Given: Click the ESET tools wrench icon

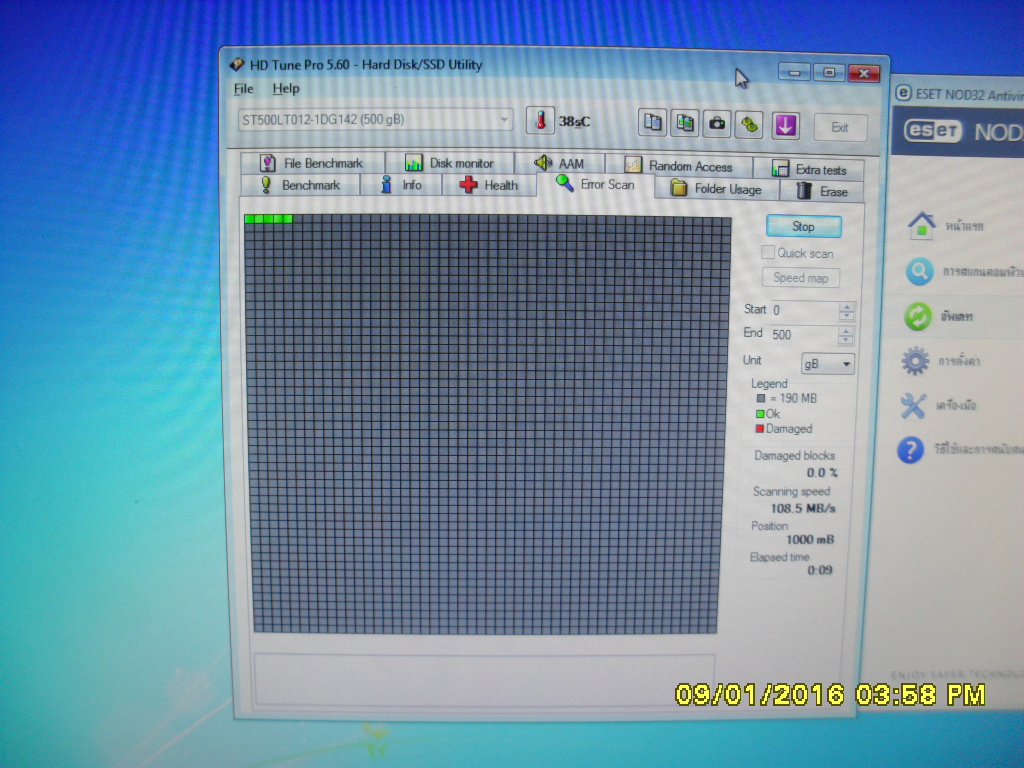Looking at the screenshot, I should [x=913, y=406].
